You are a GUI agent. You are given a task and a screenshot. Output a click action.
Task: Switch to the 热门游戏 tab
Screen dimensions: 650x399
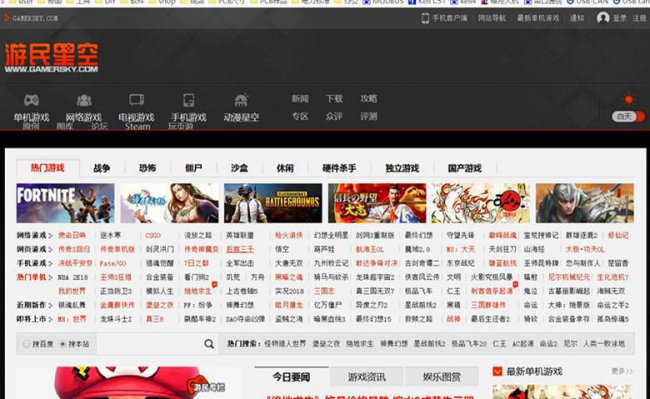48,168
